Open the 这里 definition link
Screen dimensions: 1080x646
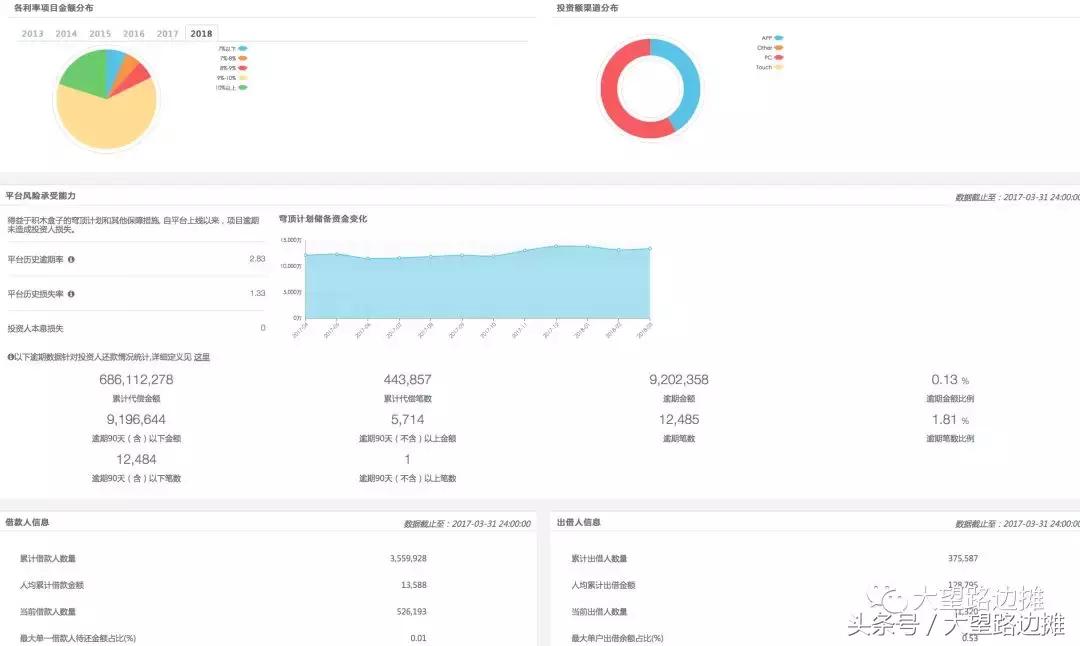[201, 357]
